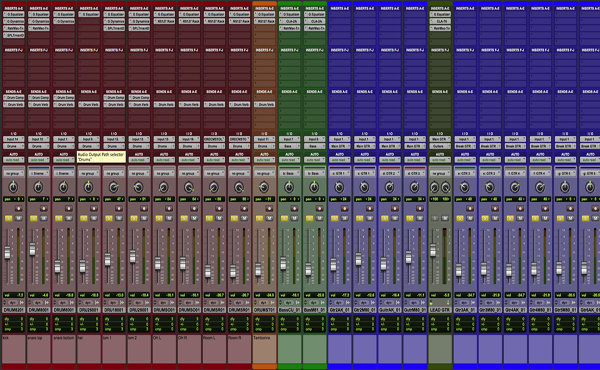600x370 pixels.
Task: Click the pan knob on the BassCU_01 track
Action: coord(289,187)
